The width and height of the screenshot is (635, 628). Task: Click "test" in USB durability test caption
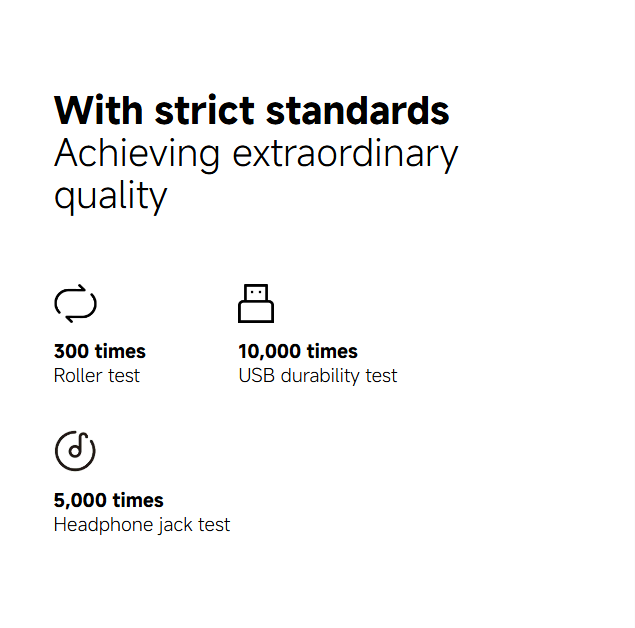[381, 376]
